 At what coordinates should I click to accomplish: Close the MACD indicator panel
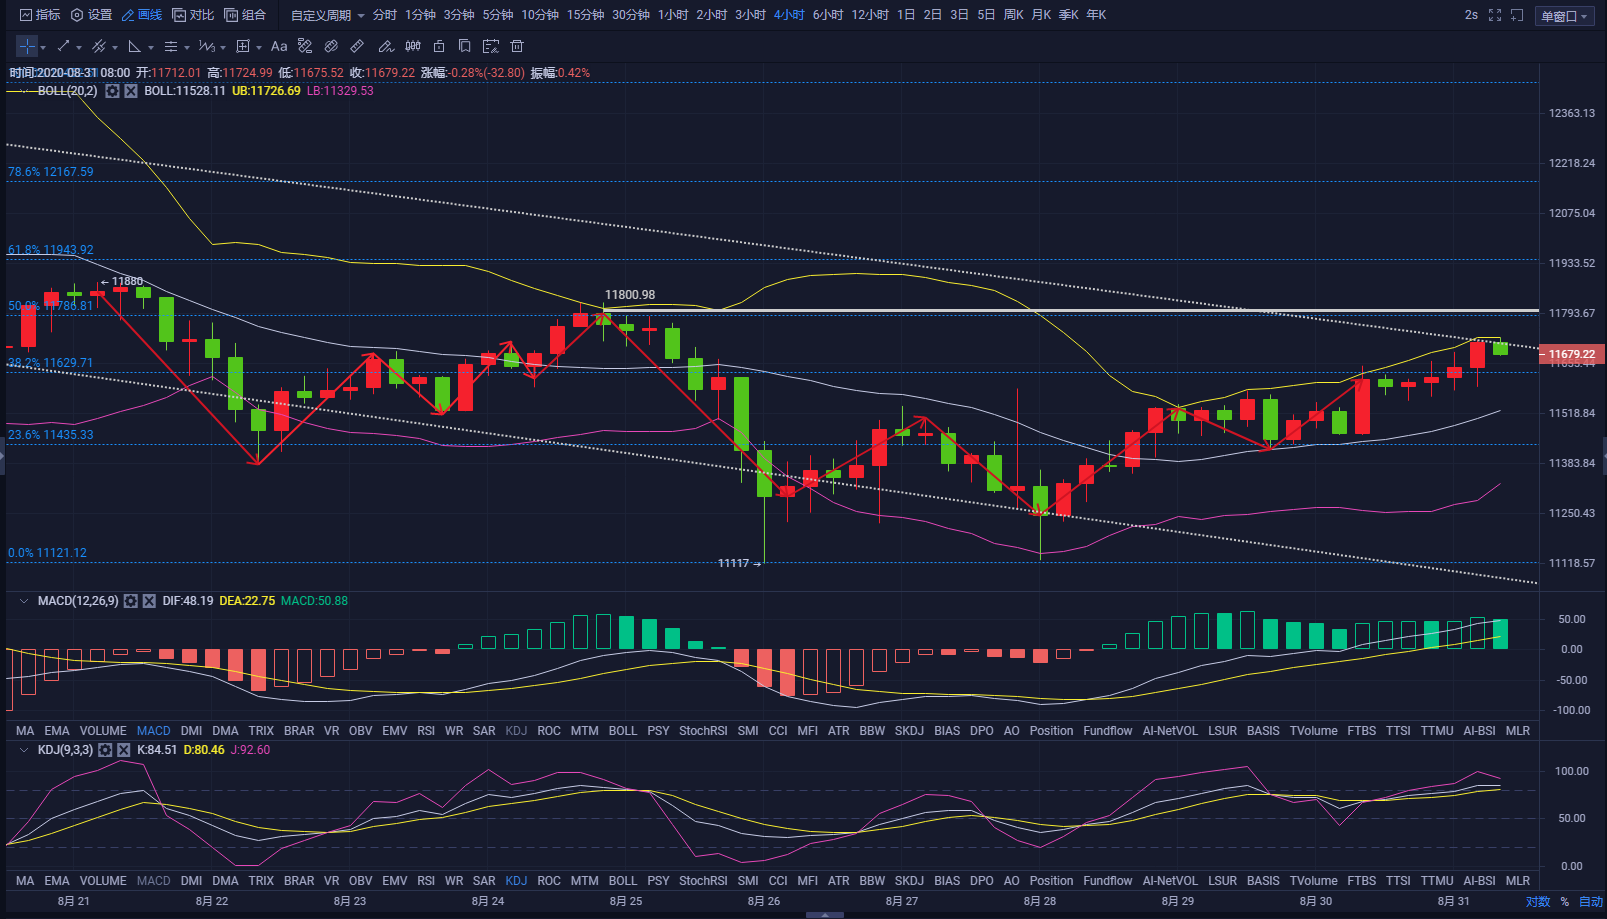(149, 601)
